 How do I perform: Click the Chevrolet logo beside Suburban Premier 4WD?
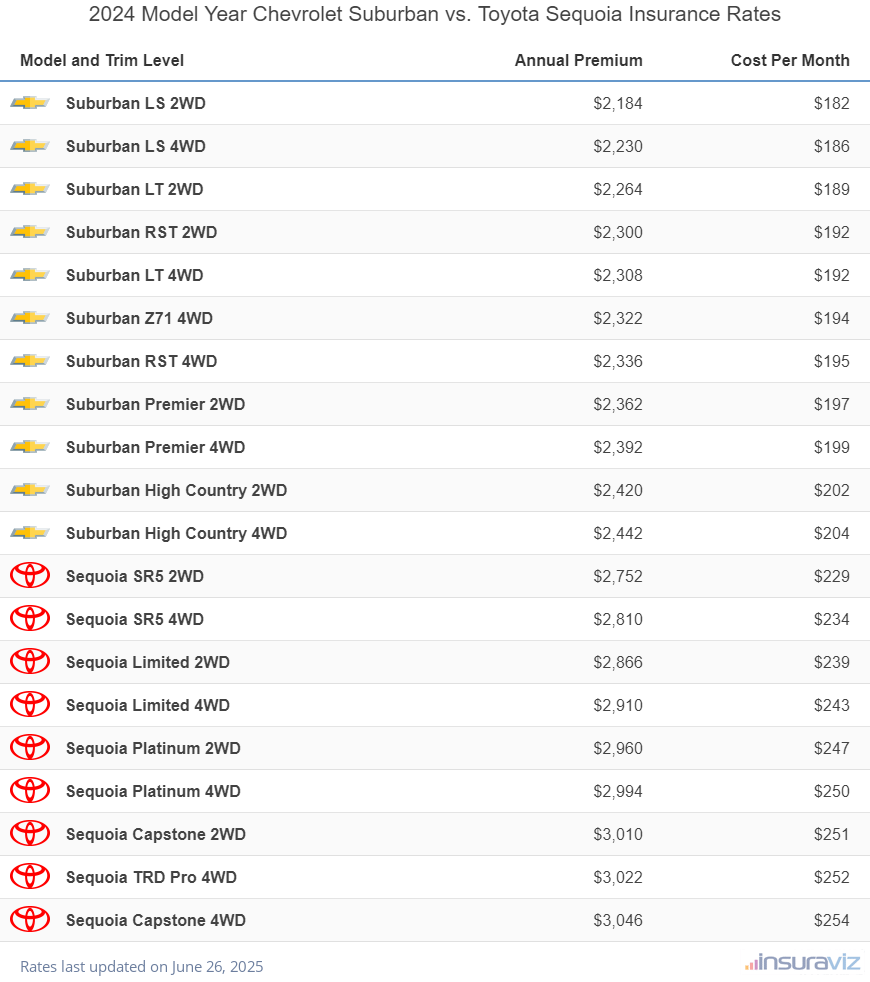30,447
